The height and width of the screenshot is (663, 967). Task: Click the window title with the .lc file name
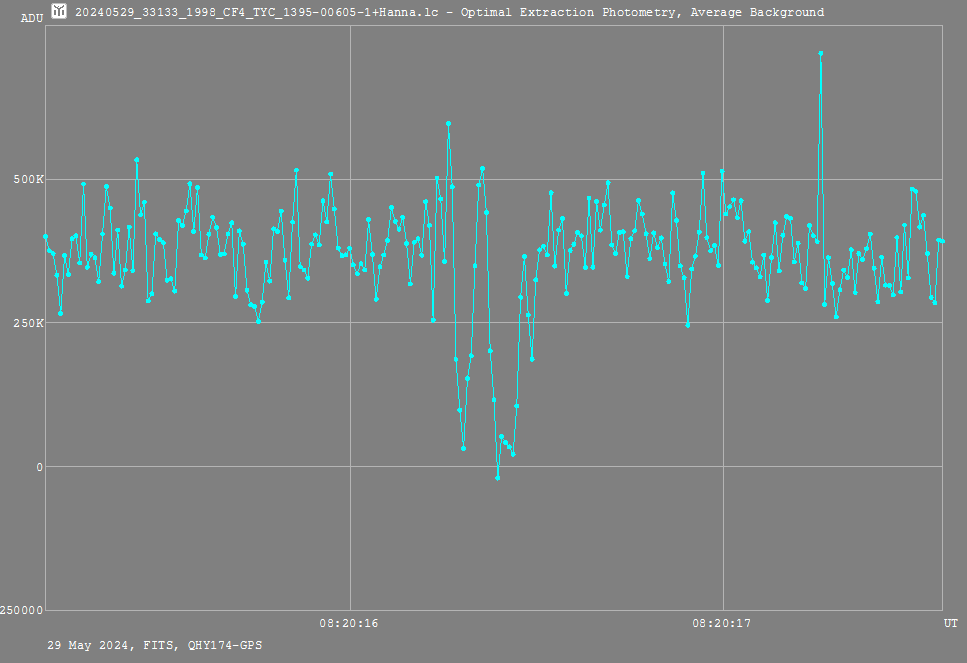[450, 12]
